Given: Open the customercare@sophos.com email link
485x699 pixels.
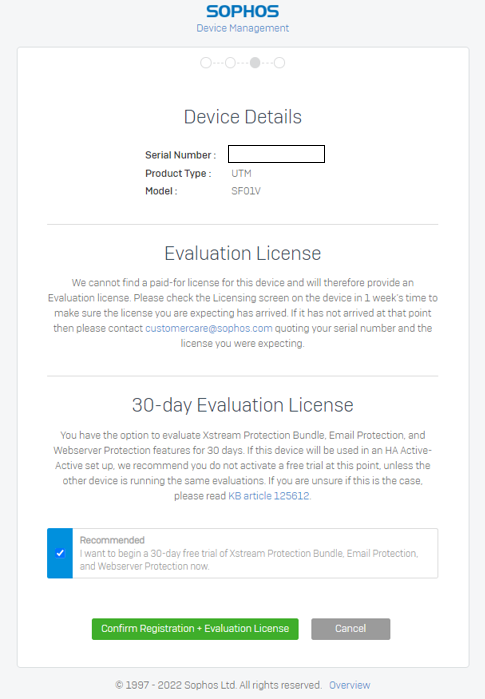Looking at the screenshot, I should pos(209,328).
